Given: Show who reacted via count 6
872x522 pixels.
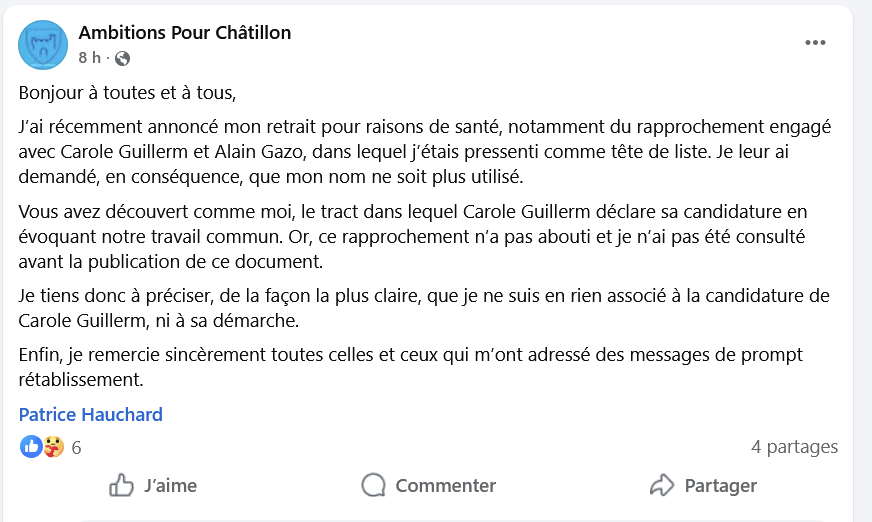Looking at the screenshot, I should tap(76, 448).
